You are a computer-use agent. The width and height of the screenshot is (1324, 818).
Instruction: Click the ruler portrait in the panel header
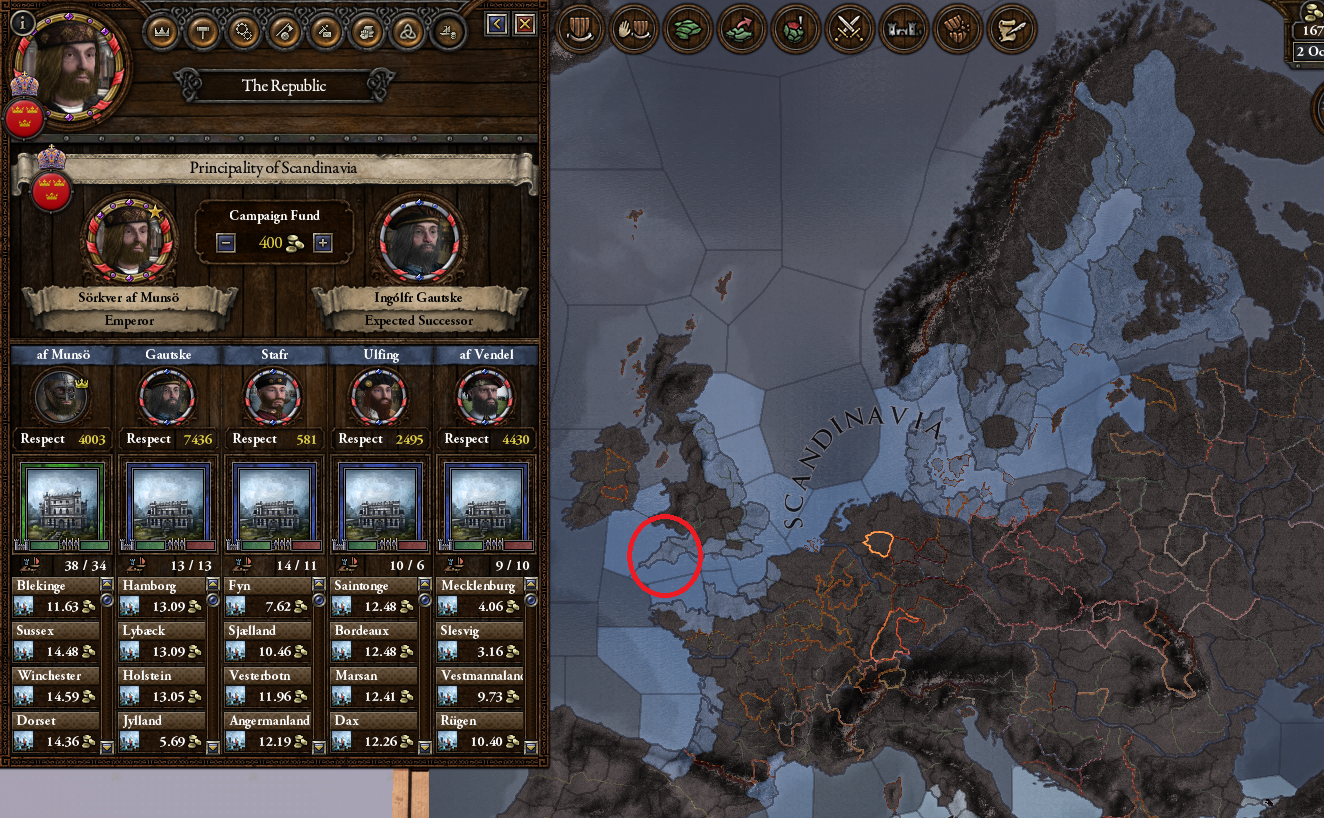(70, 65)
